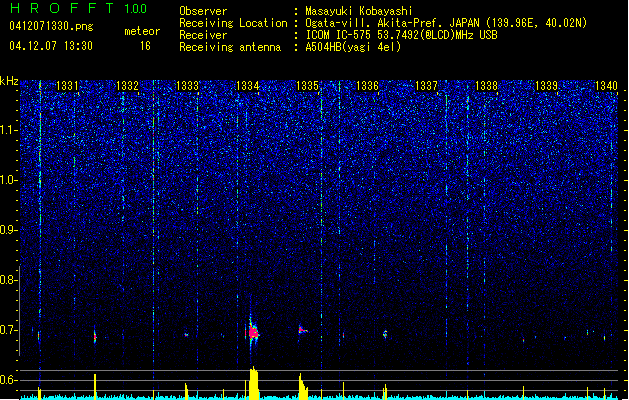Viewport: 629px width, 400px height.
Task: Click the Receiving Location label
Action: (233, 23)
